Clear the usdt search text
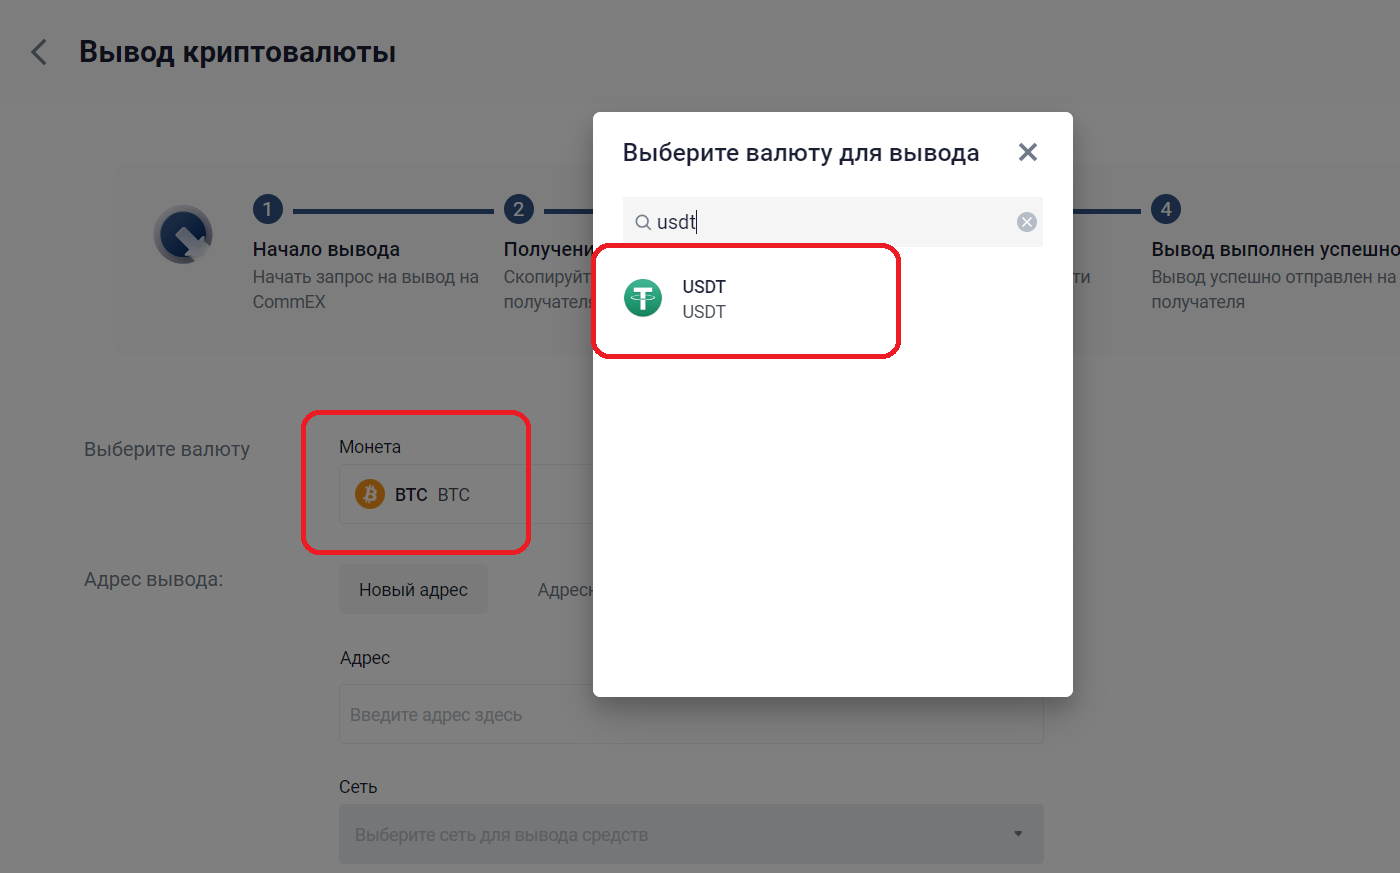Viewport: 1400px width, 873px height. click(x=1026, y=222)
